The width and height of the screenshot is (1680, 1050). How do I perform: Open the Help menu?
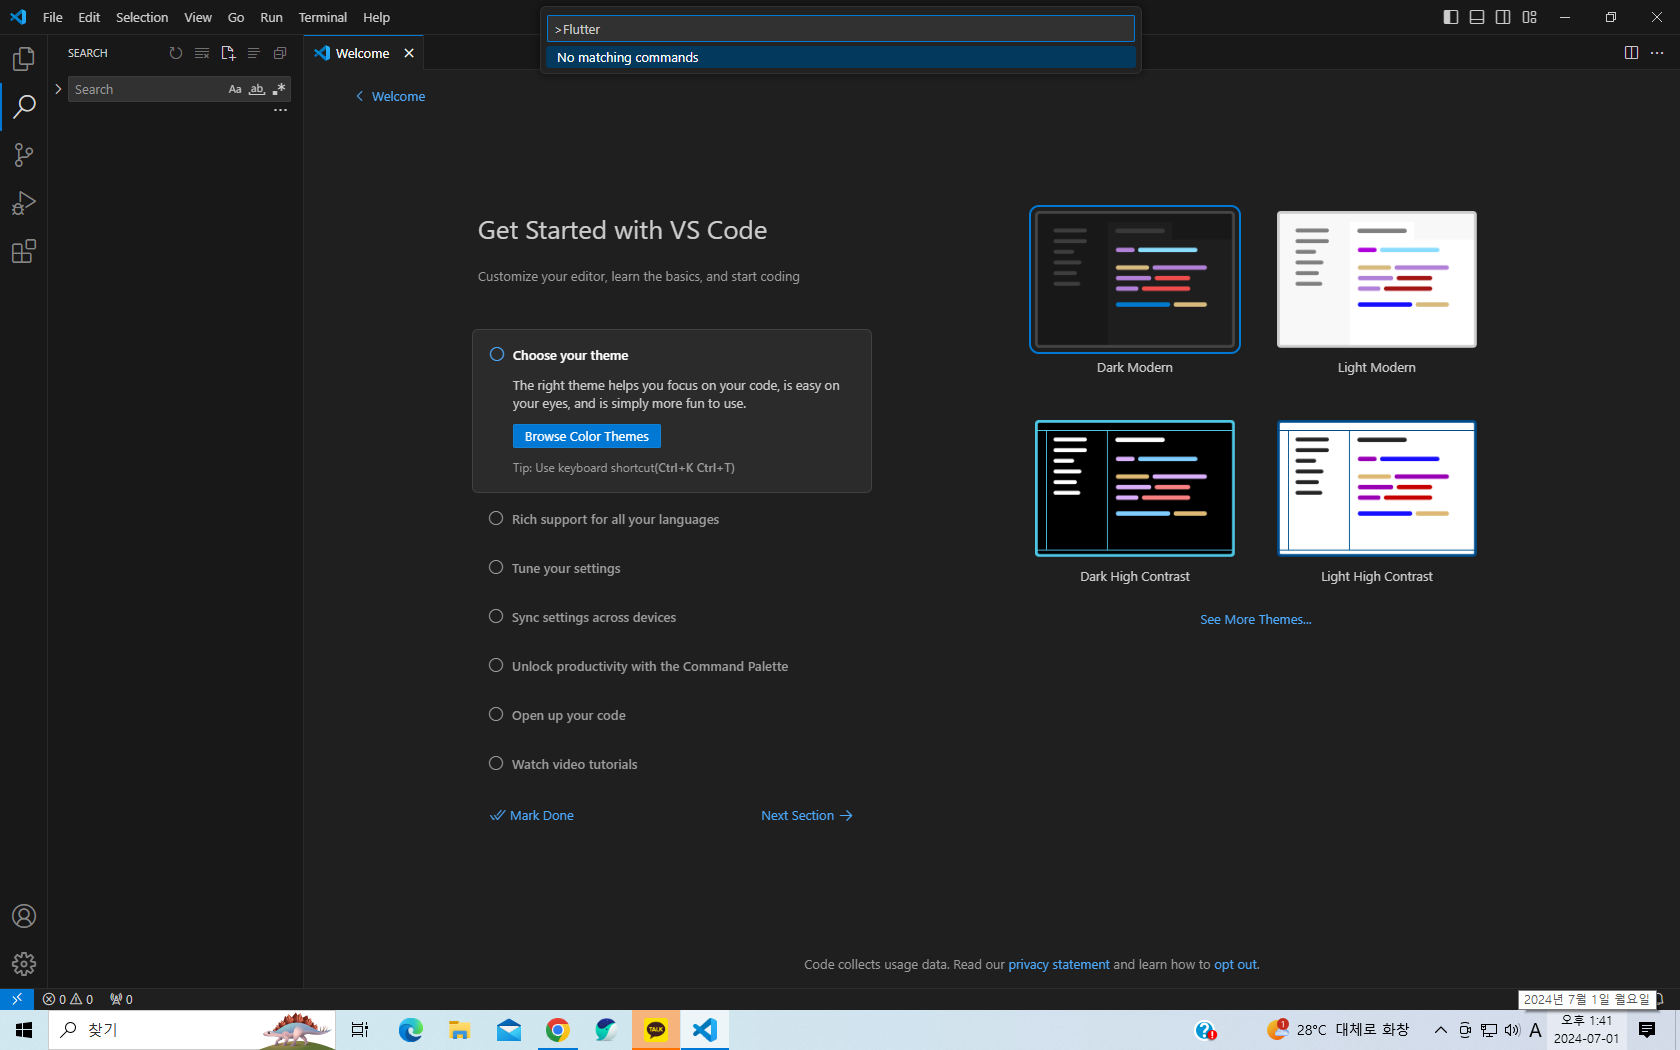pos(376,17)
